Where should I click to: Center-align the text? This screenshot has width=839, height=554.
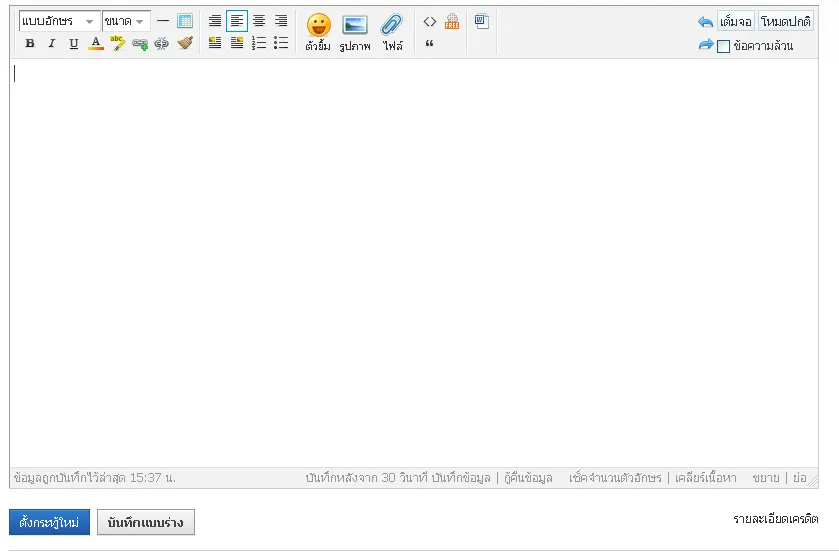tap(259, 21)
